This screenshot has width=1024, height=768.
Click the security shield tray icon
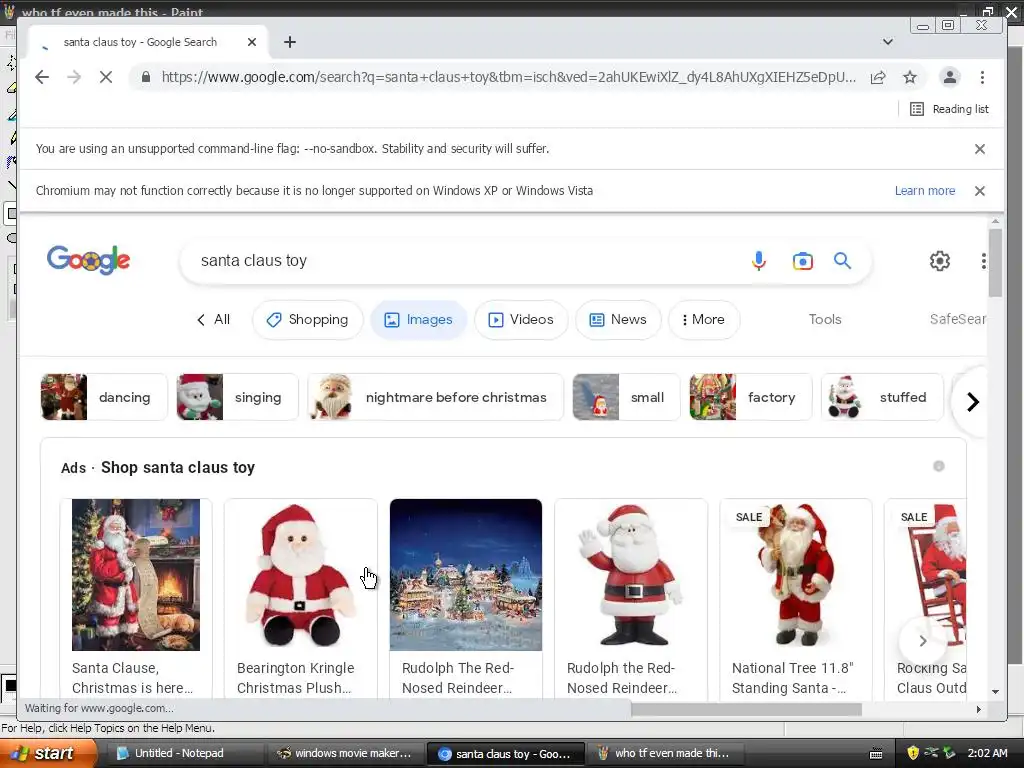click(x=912, y=754)
